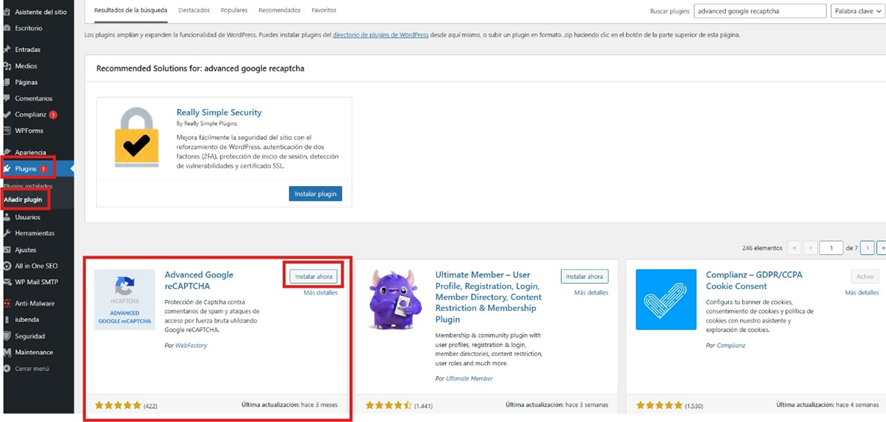Image resolution: width=886 pixels, height=422 pixels.
Task: Switch to the Favoritos tab
Action: pyautogui.click(x=323, y=11)
